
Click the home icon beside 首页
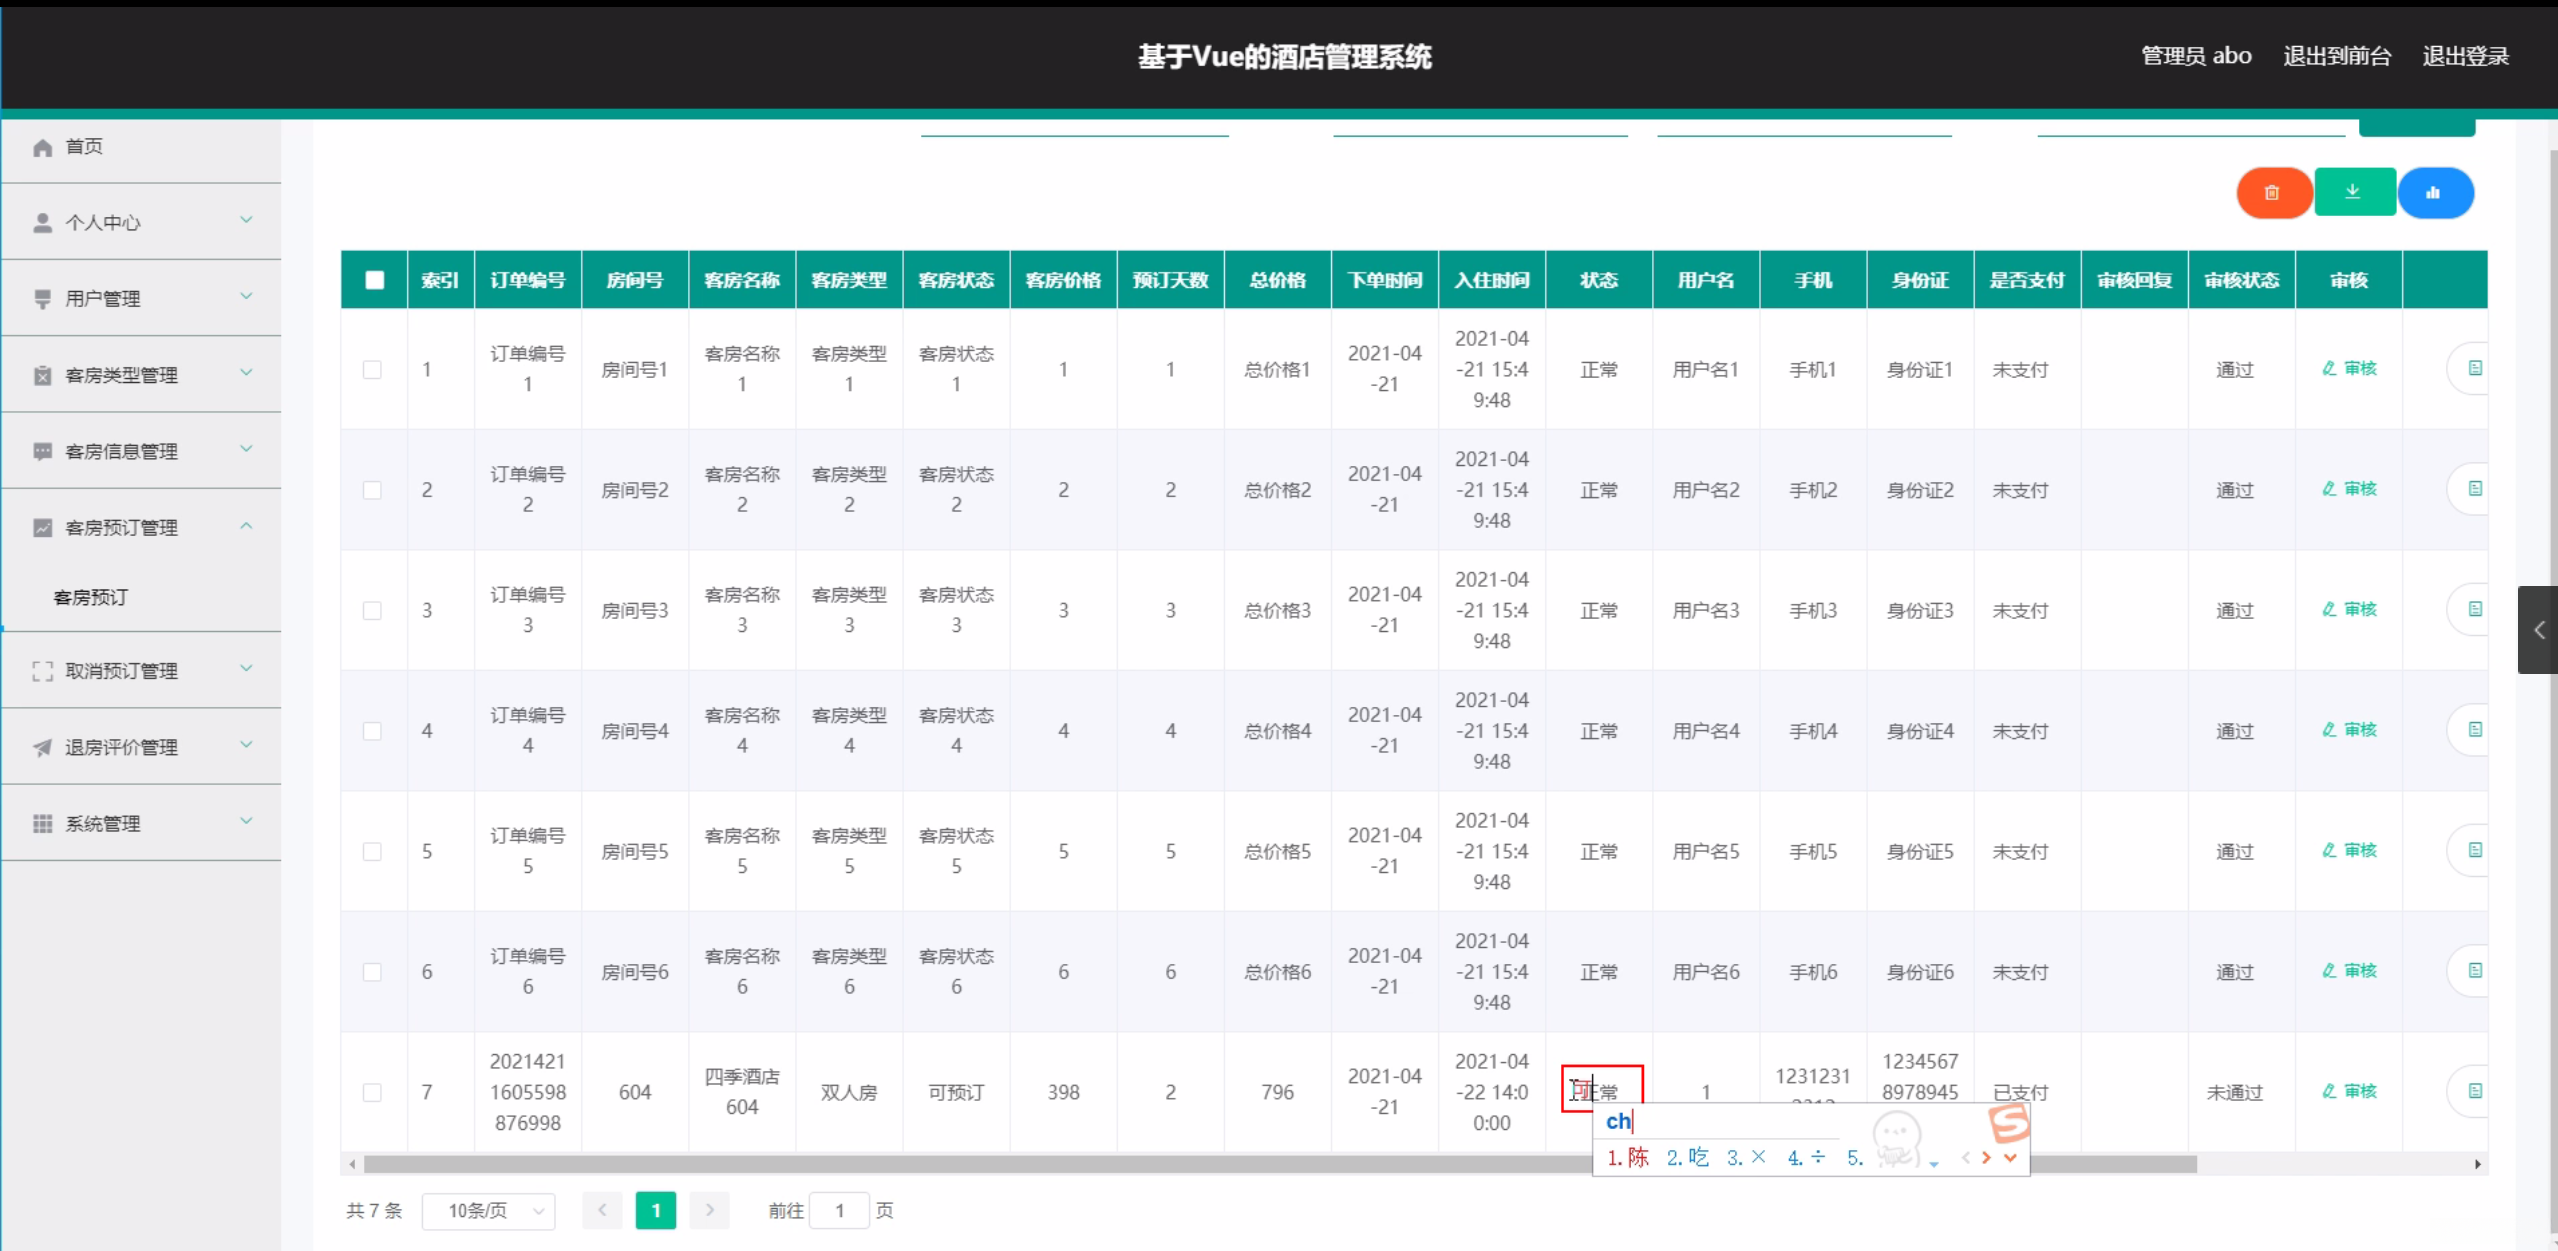(x=42, y=147)
